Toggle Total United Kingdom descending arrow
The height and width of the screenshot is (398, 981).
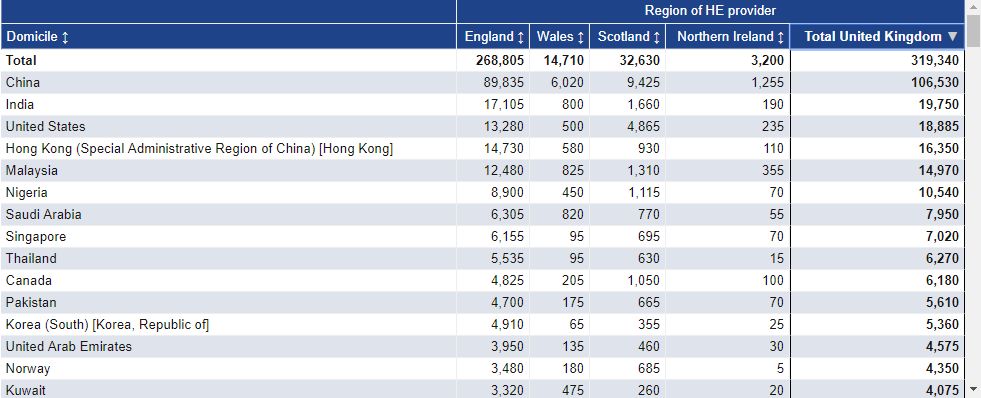pyautogui.click(x=952, y=37)
